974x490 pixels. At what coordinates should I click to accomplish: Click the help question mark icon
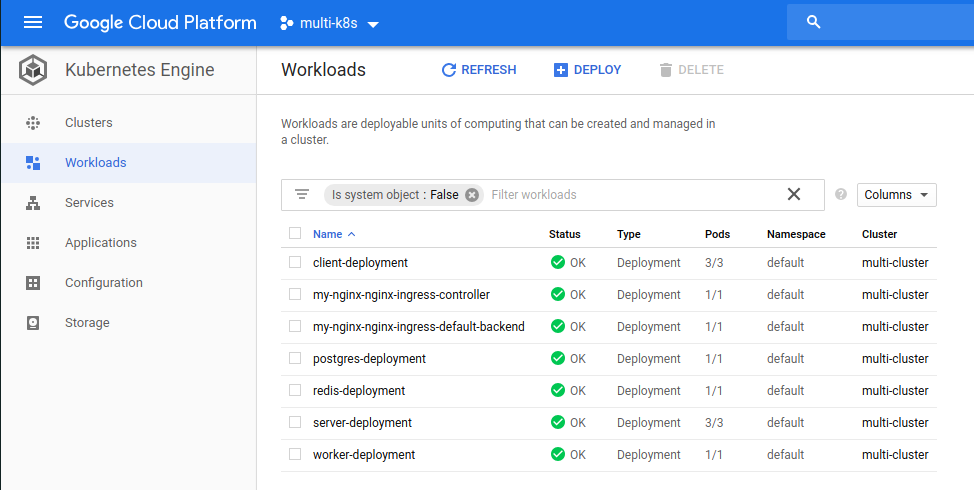pyautogui.click(x=841, y=194)
